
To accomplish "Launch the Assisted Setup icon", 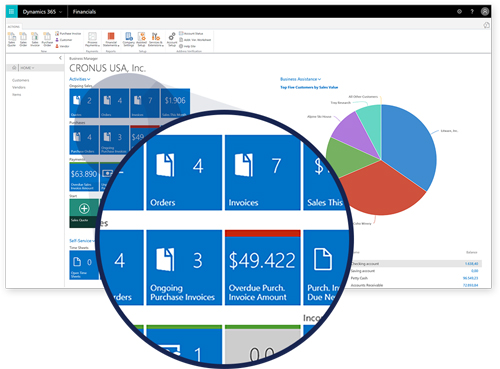I will 142,39.
